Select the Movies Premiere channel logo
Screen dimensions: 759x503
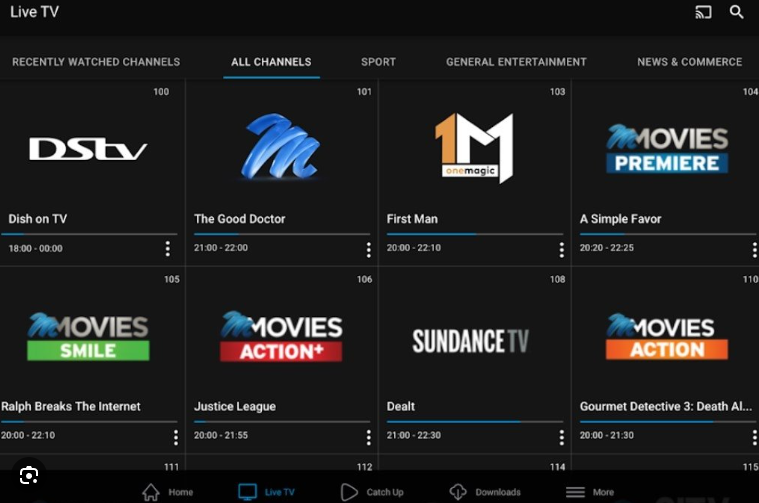point(667,149)
